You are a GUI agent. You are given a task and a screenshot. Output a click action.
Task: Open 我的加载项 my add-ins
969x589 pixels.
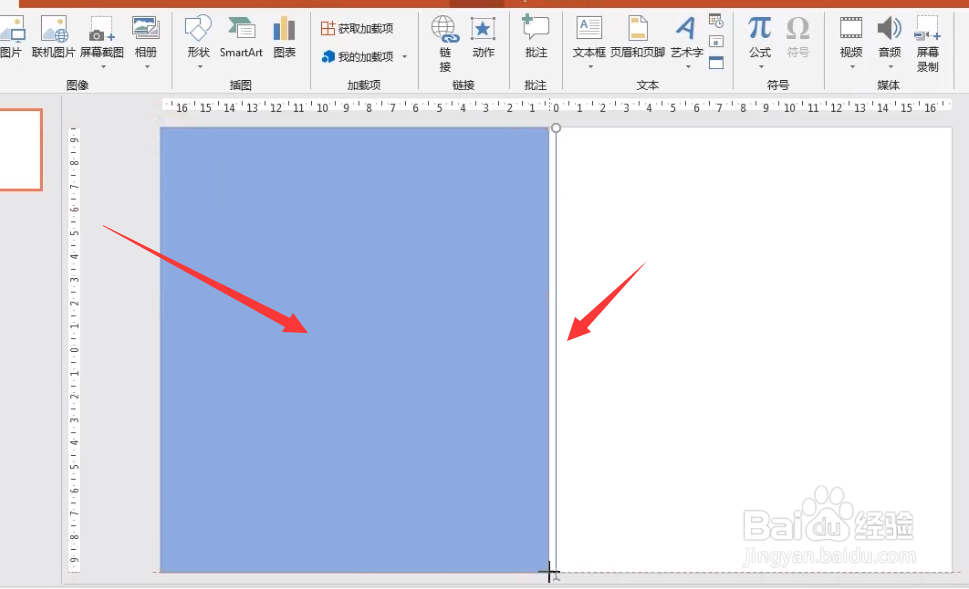pyautogui.click(x=358, y=57)
